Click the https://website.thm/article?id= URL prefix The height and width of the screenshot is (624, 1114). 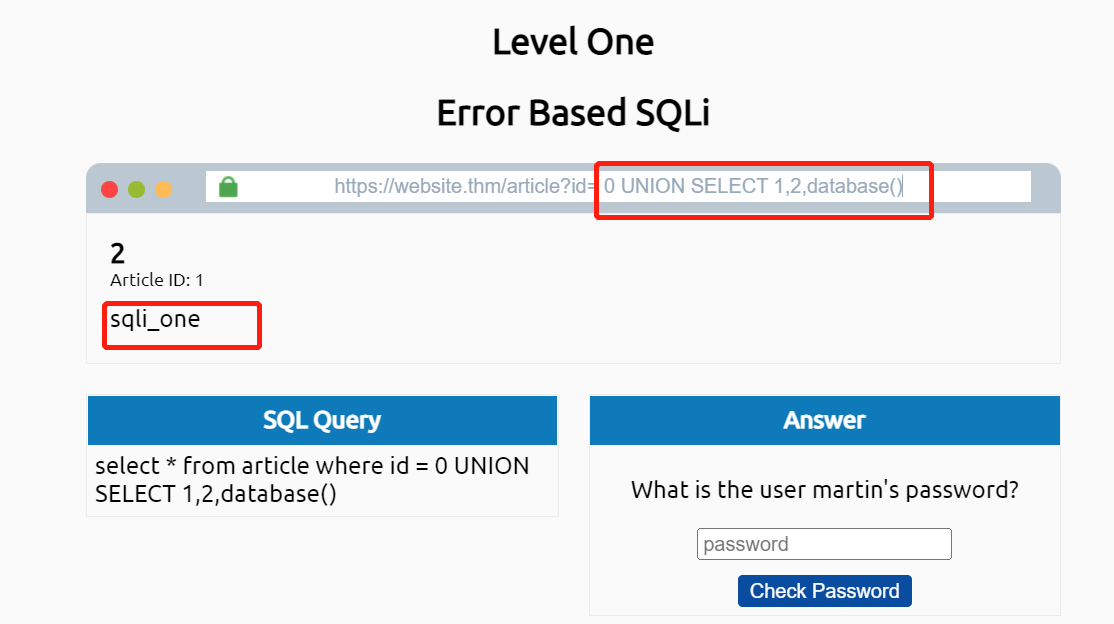[465, 187]
